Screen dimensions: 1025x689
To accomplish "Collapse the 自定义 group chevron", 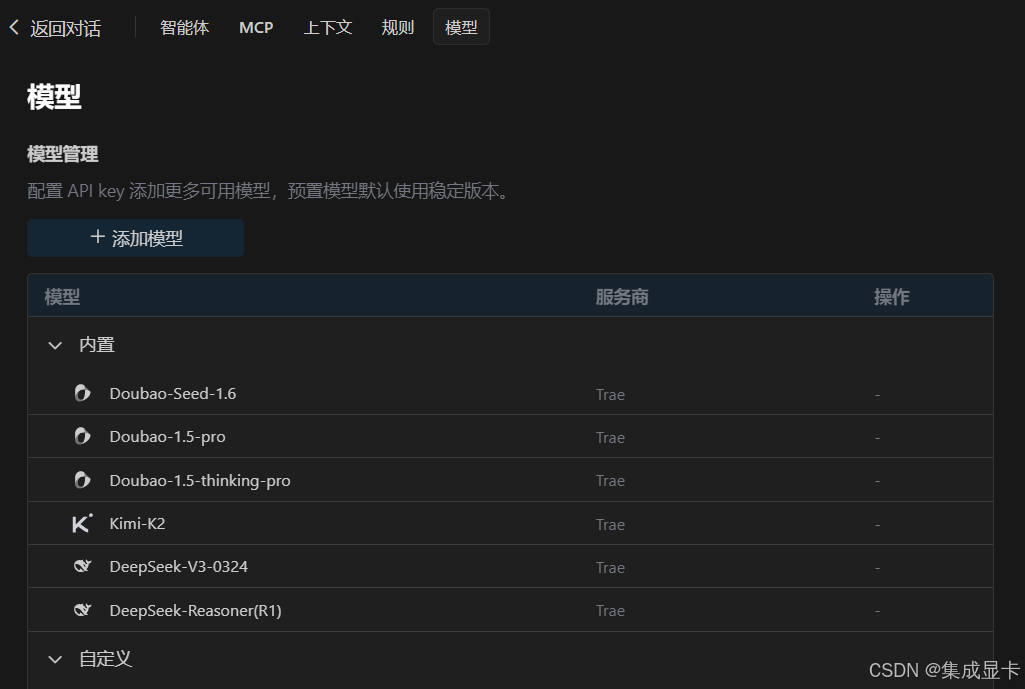I will [x=55, y=660].
